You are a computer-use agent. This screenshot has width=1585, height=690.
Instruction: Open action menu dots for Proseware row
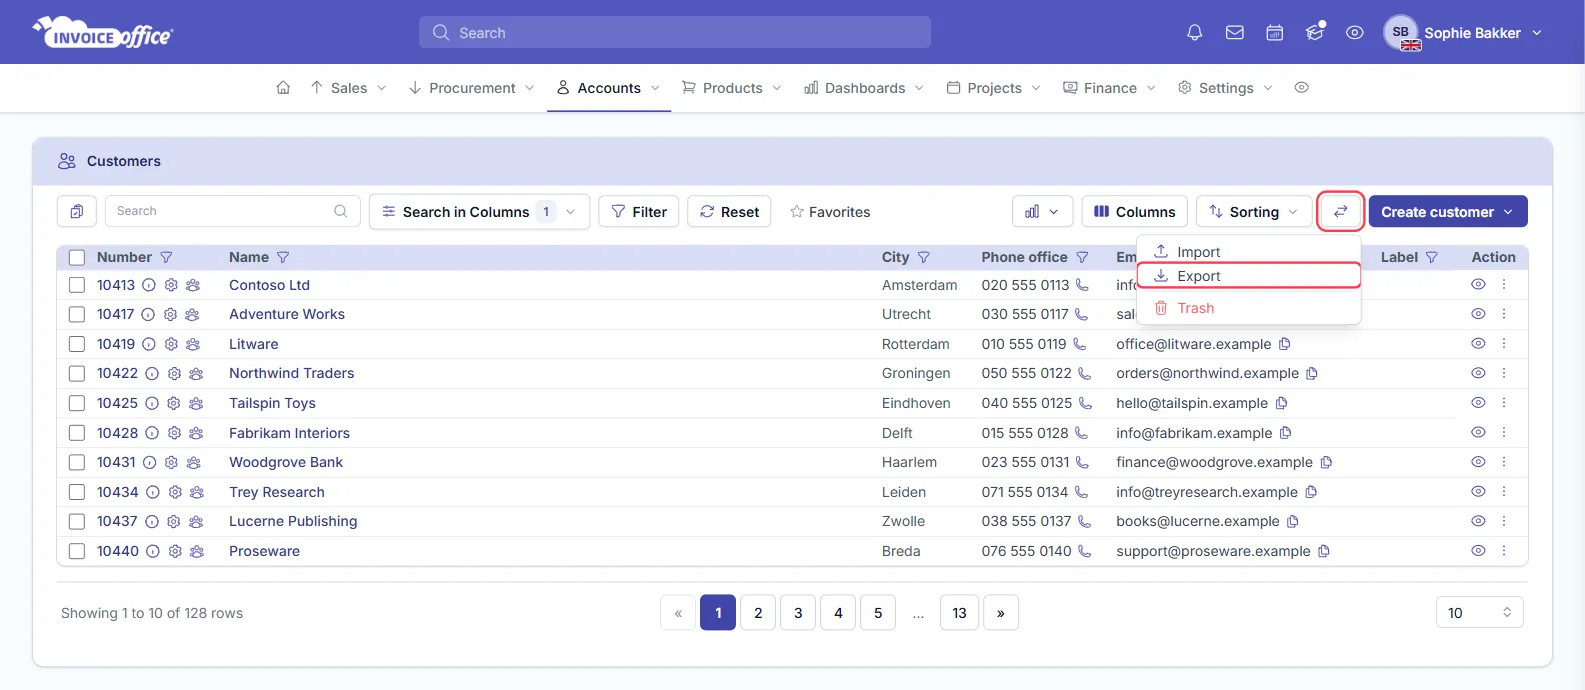pyautogui.click(x=1504, y=551)
